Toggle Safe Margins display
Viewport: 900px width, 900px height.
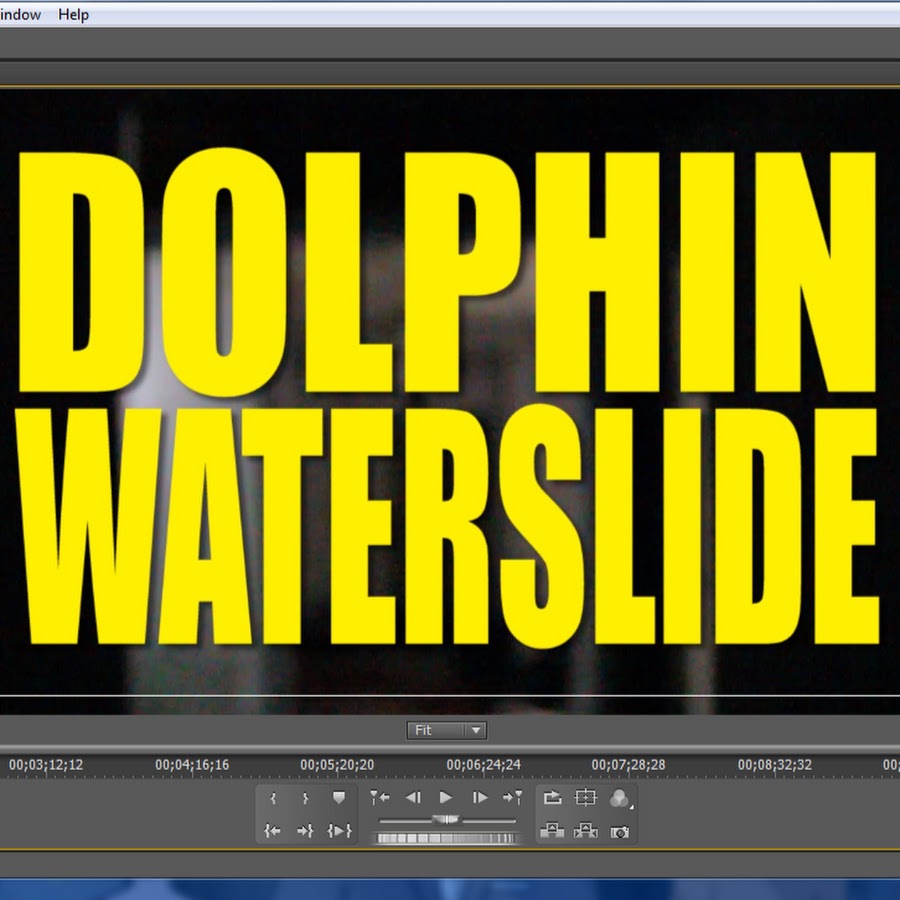click(585, 797)
